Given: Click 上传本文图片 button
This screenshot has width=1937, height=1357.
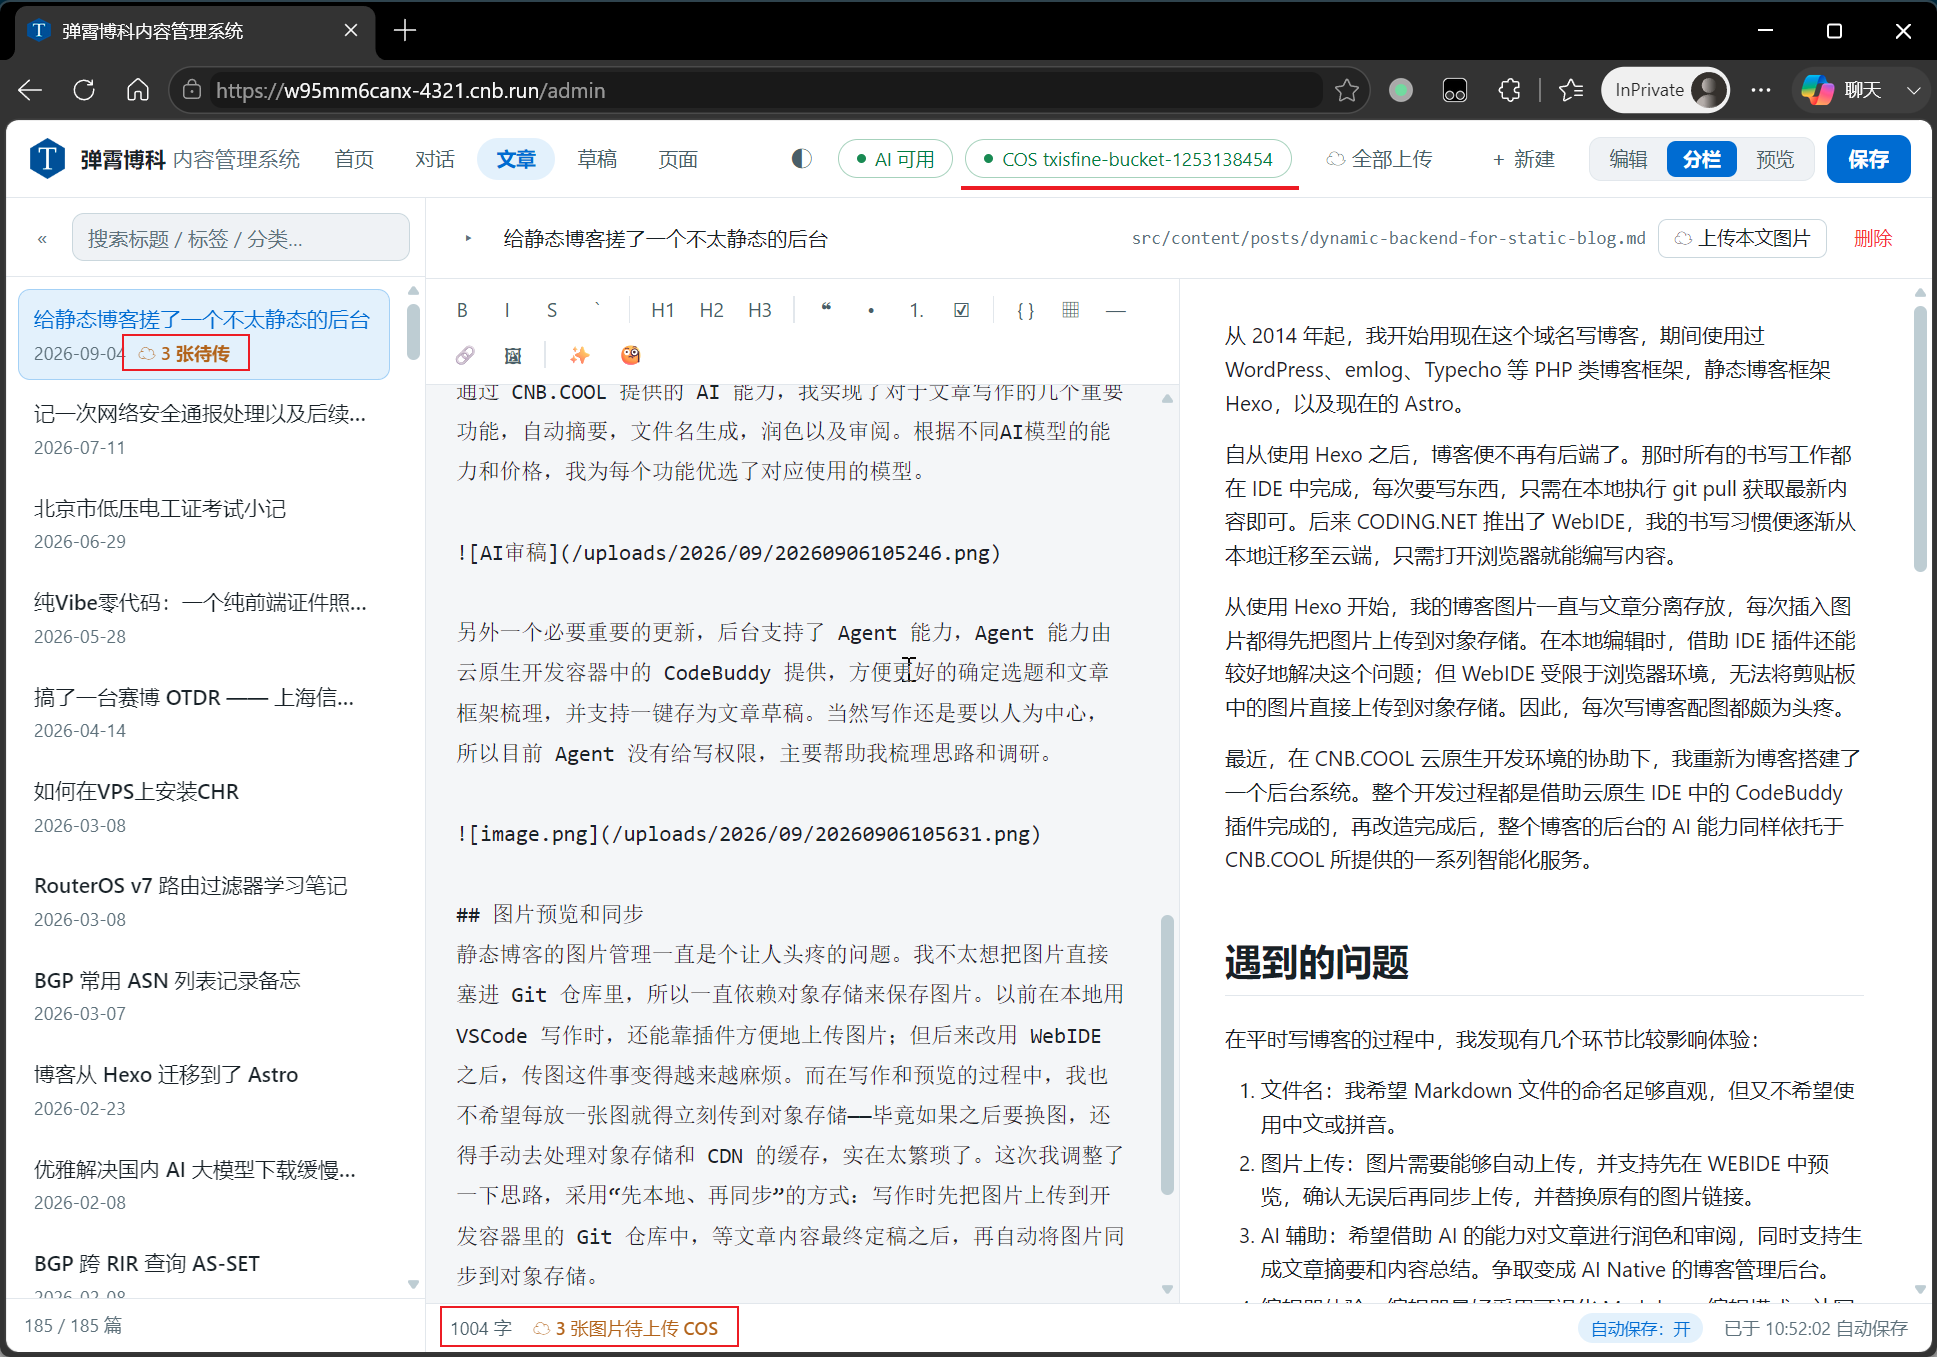Looking at the screenshot, I should pyautogui.click(x=1742, y=238).
